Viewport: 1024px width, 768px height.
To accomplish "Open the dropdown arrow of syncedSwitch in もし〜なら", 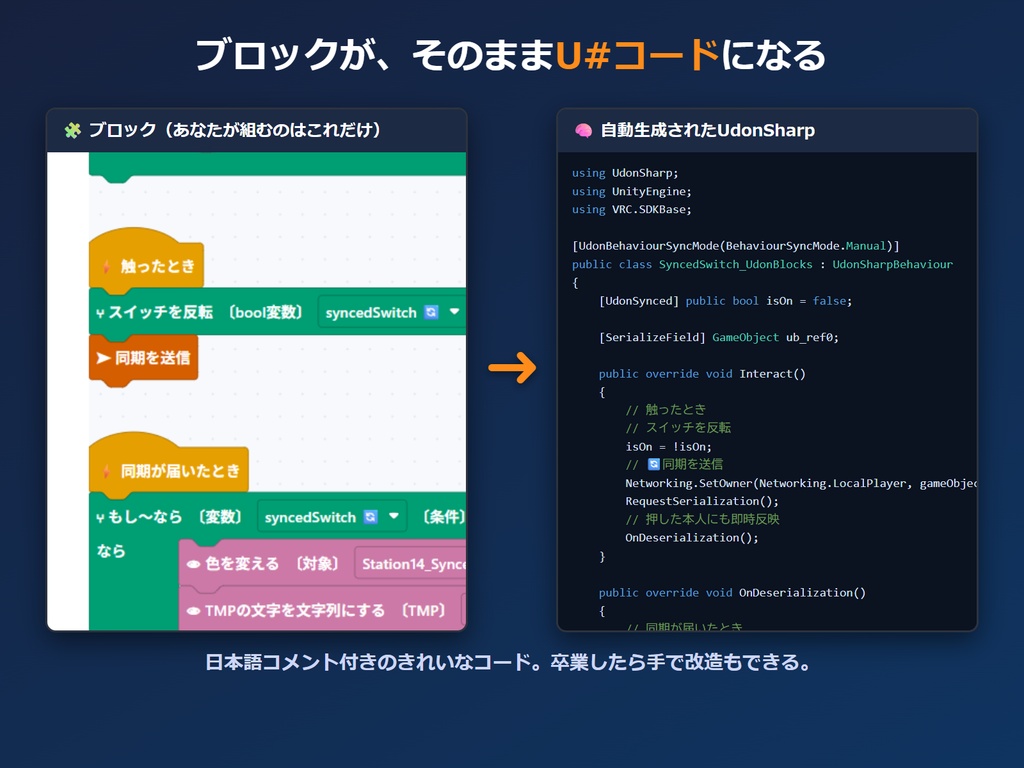I will (394, 516).
